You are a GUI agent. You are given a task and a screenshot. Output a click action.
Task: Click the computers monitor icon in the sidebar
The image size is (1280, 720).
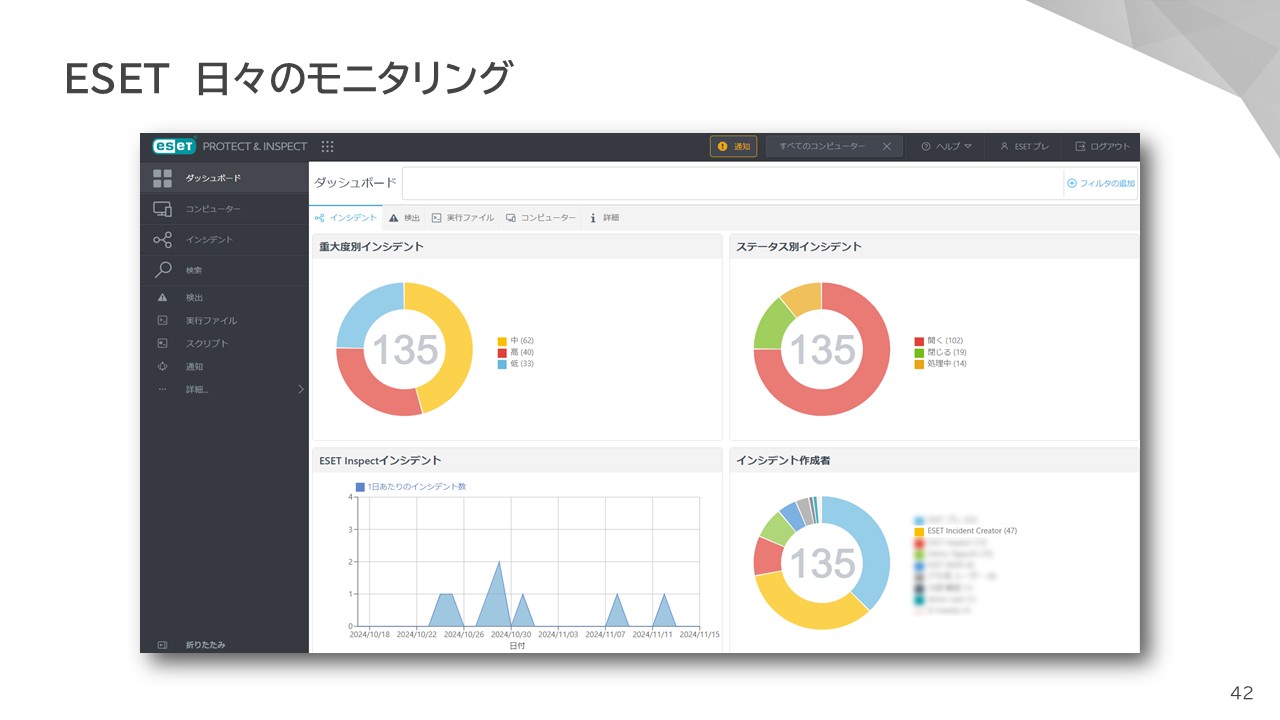click(x=162, y=209)
